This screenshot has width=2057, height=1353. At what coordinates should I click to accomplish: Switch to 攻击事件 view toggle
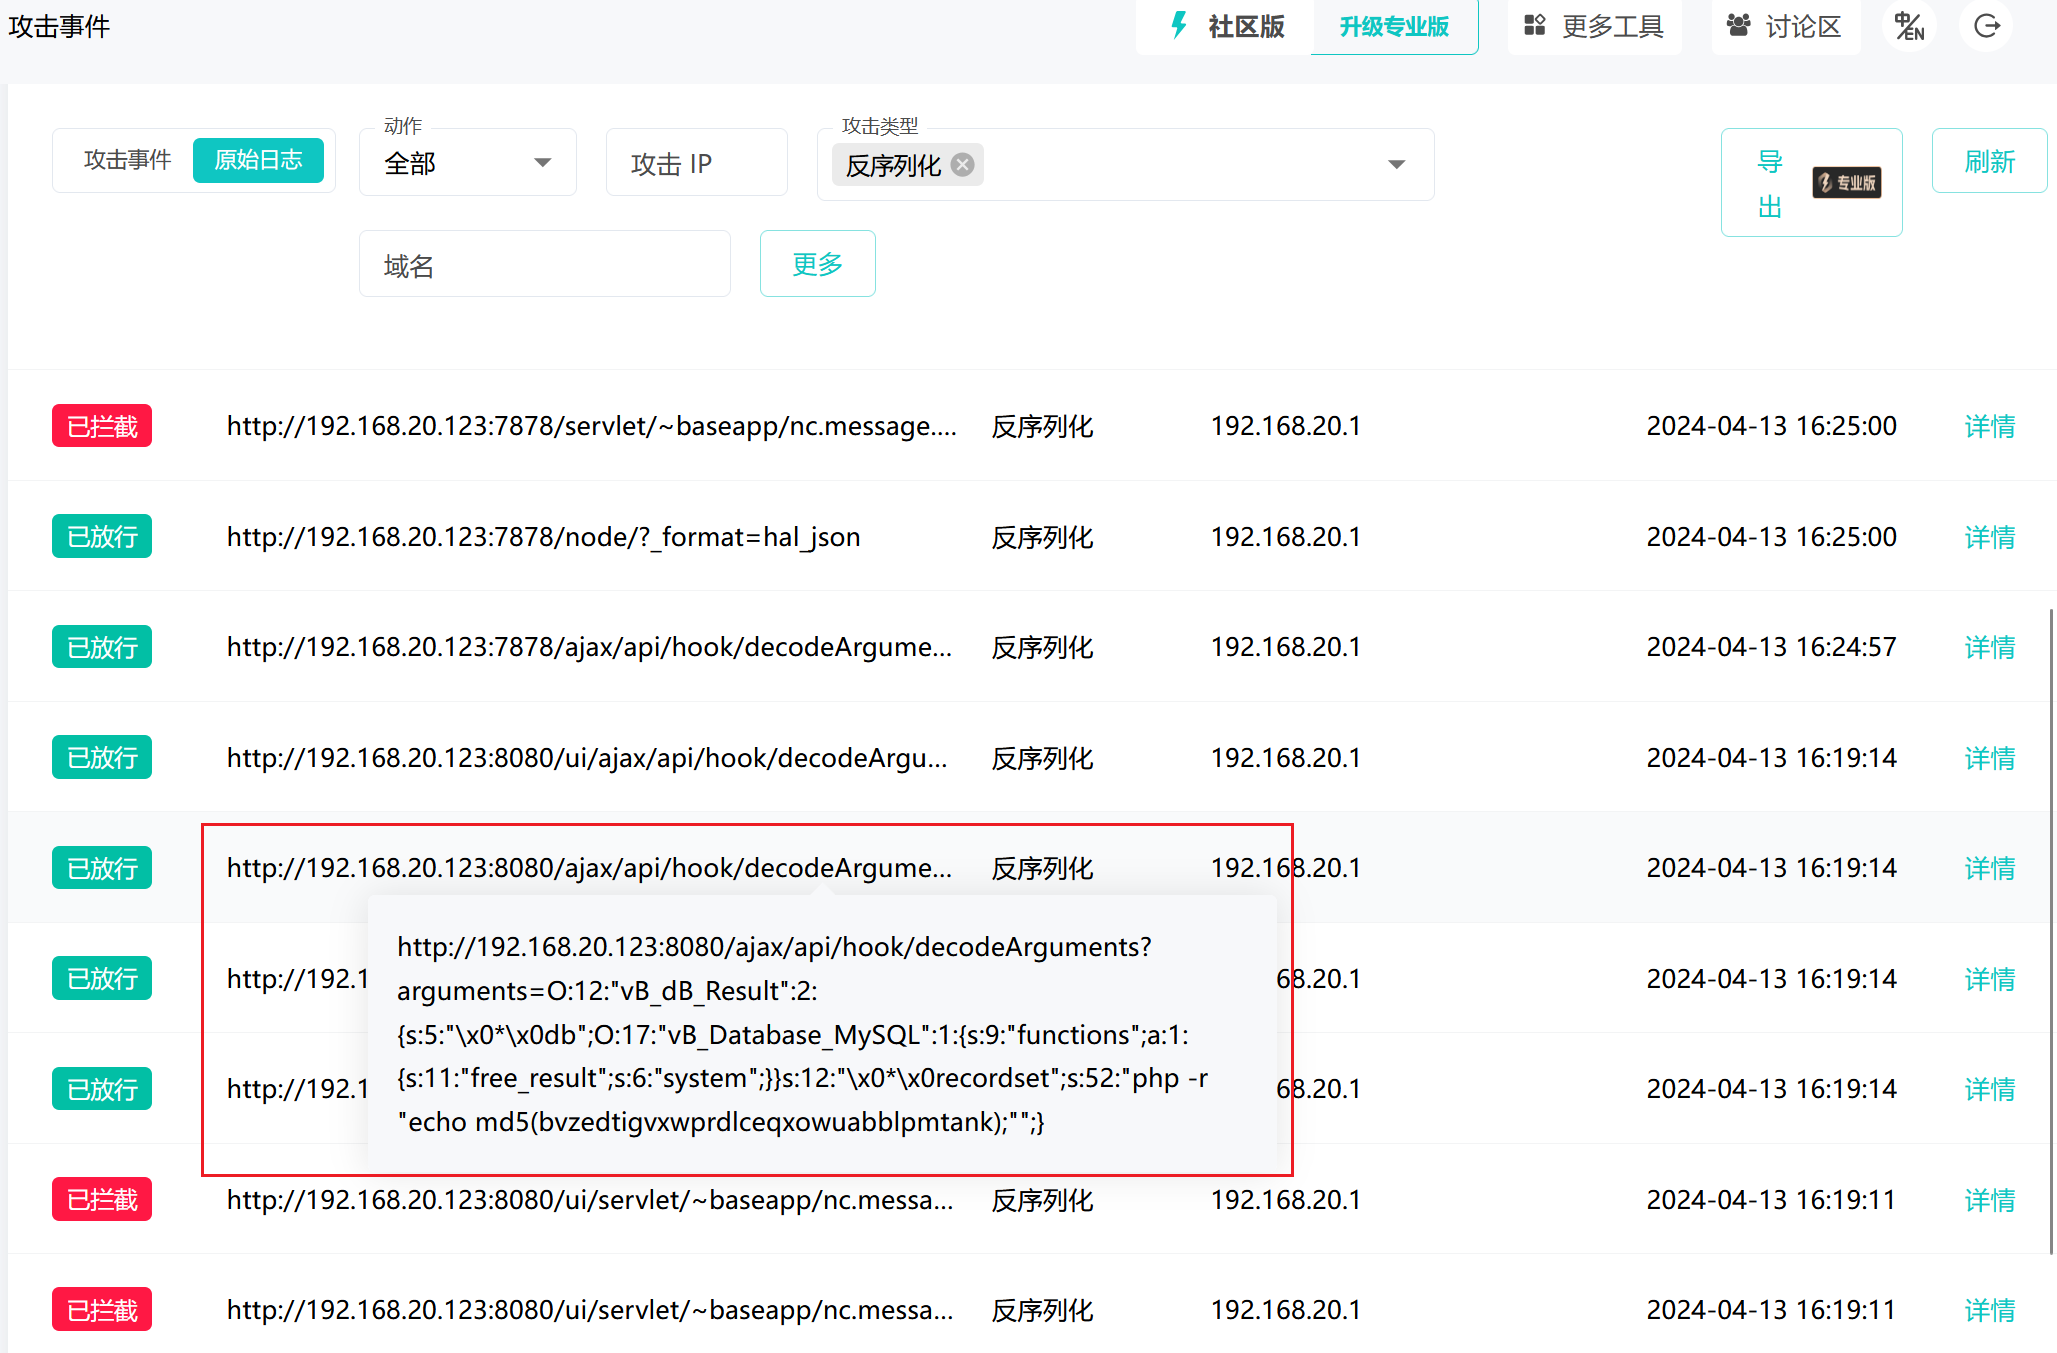pos(127,160)
